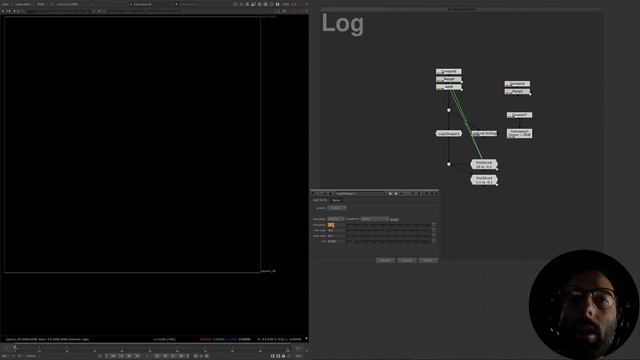Click the second icon right of node name
Image resolution: width=640 pixels, height=360 pixels.
click(x=396, y=193)
